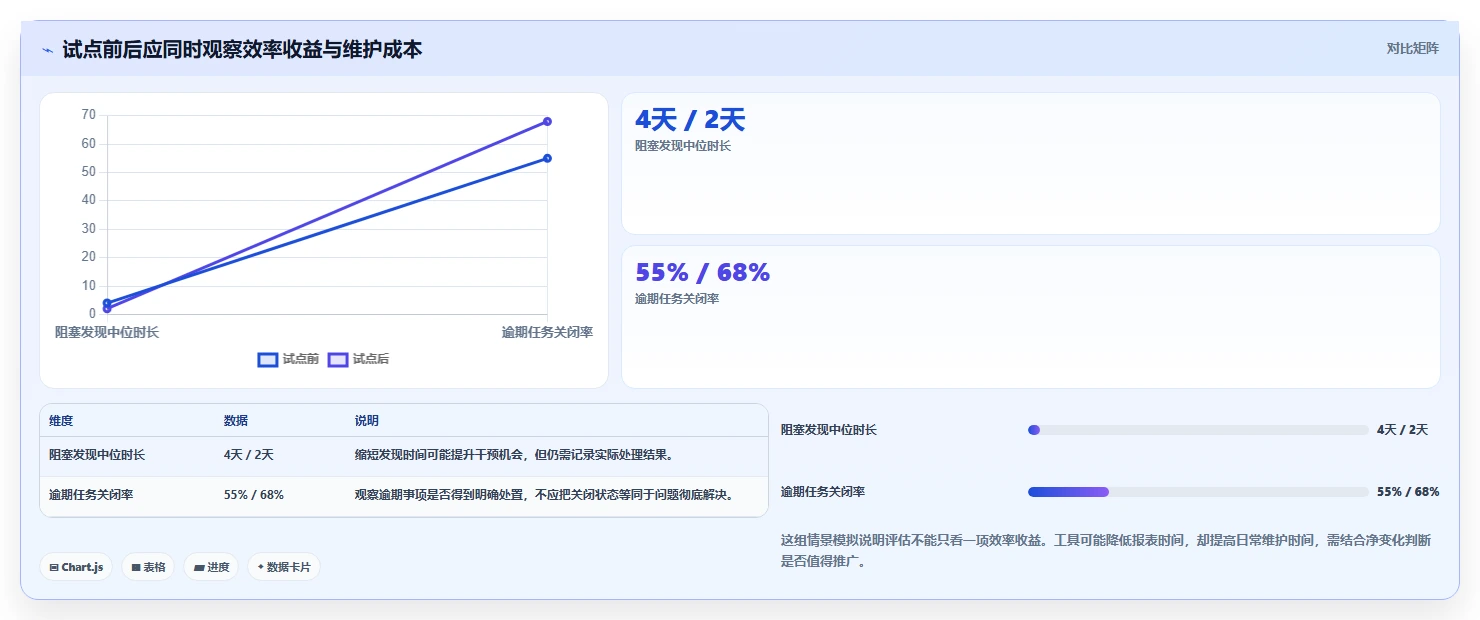This screenshot has height=620, width=1480.
Task: Click the 阻塞发现中位时长 cell in the table
Action: [97, 455]
